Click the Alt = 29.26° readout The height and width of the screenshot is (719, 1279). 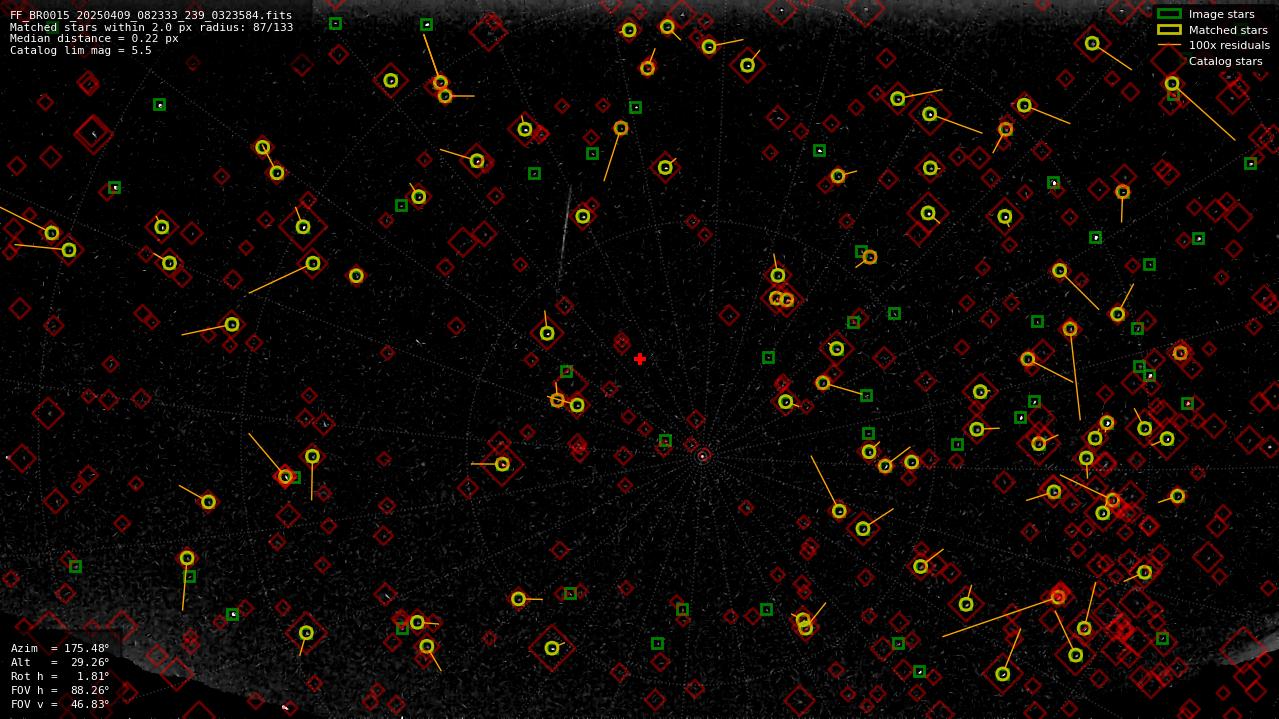[60, 663]
